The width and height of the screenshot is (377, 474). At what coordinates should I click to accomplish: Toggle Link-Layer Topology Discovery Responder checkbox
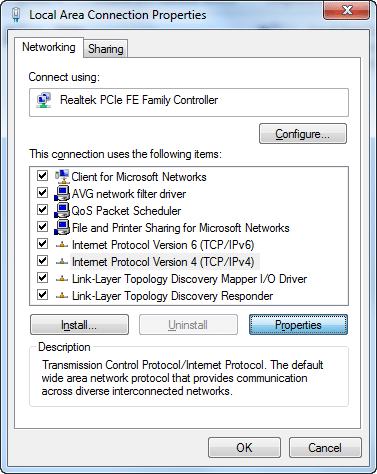click(x=42, y=295)
